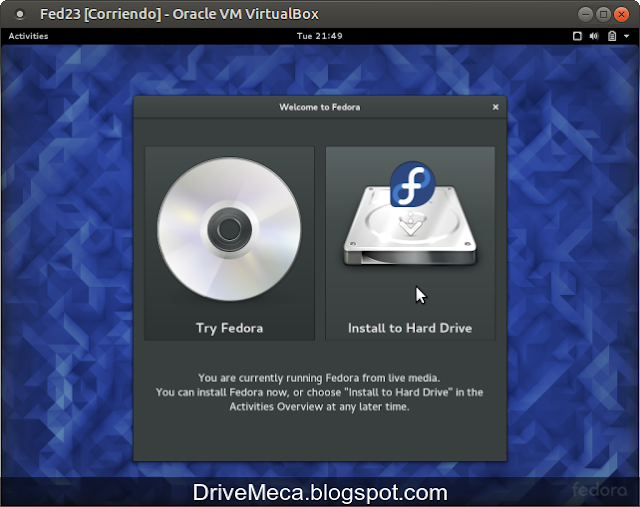The image size is (640, 507).
Task: Click the battery icon in top bar
Action: 612,36
